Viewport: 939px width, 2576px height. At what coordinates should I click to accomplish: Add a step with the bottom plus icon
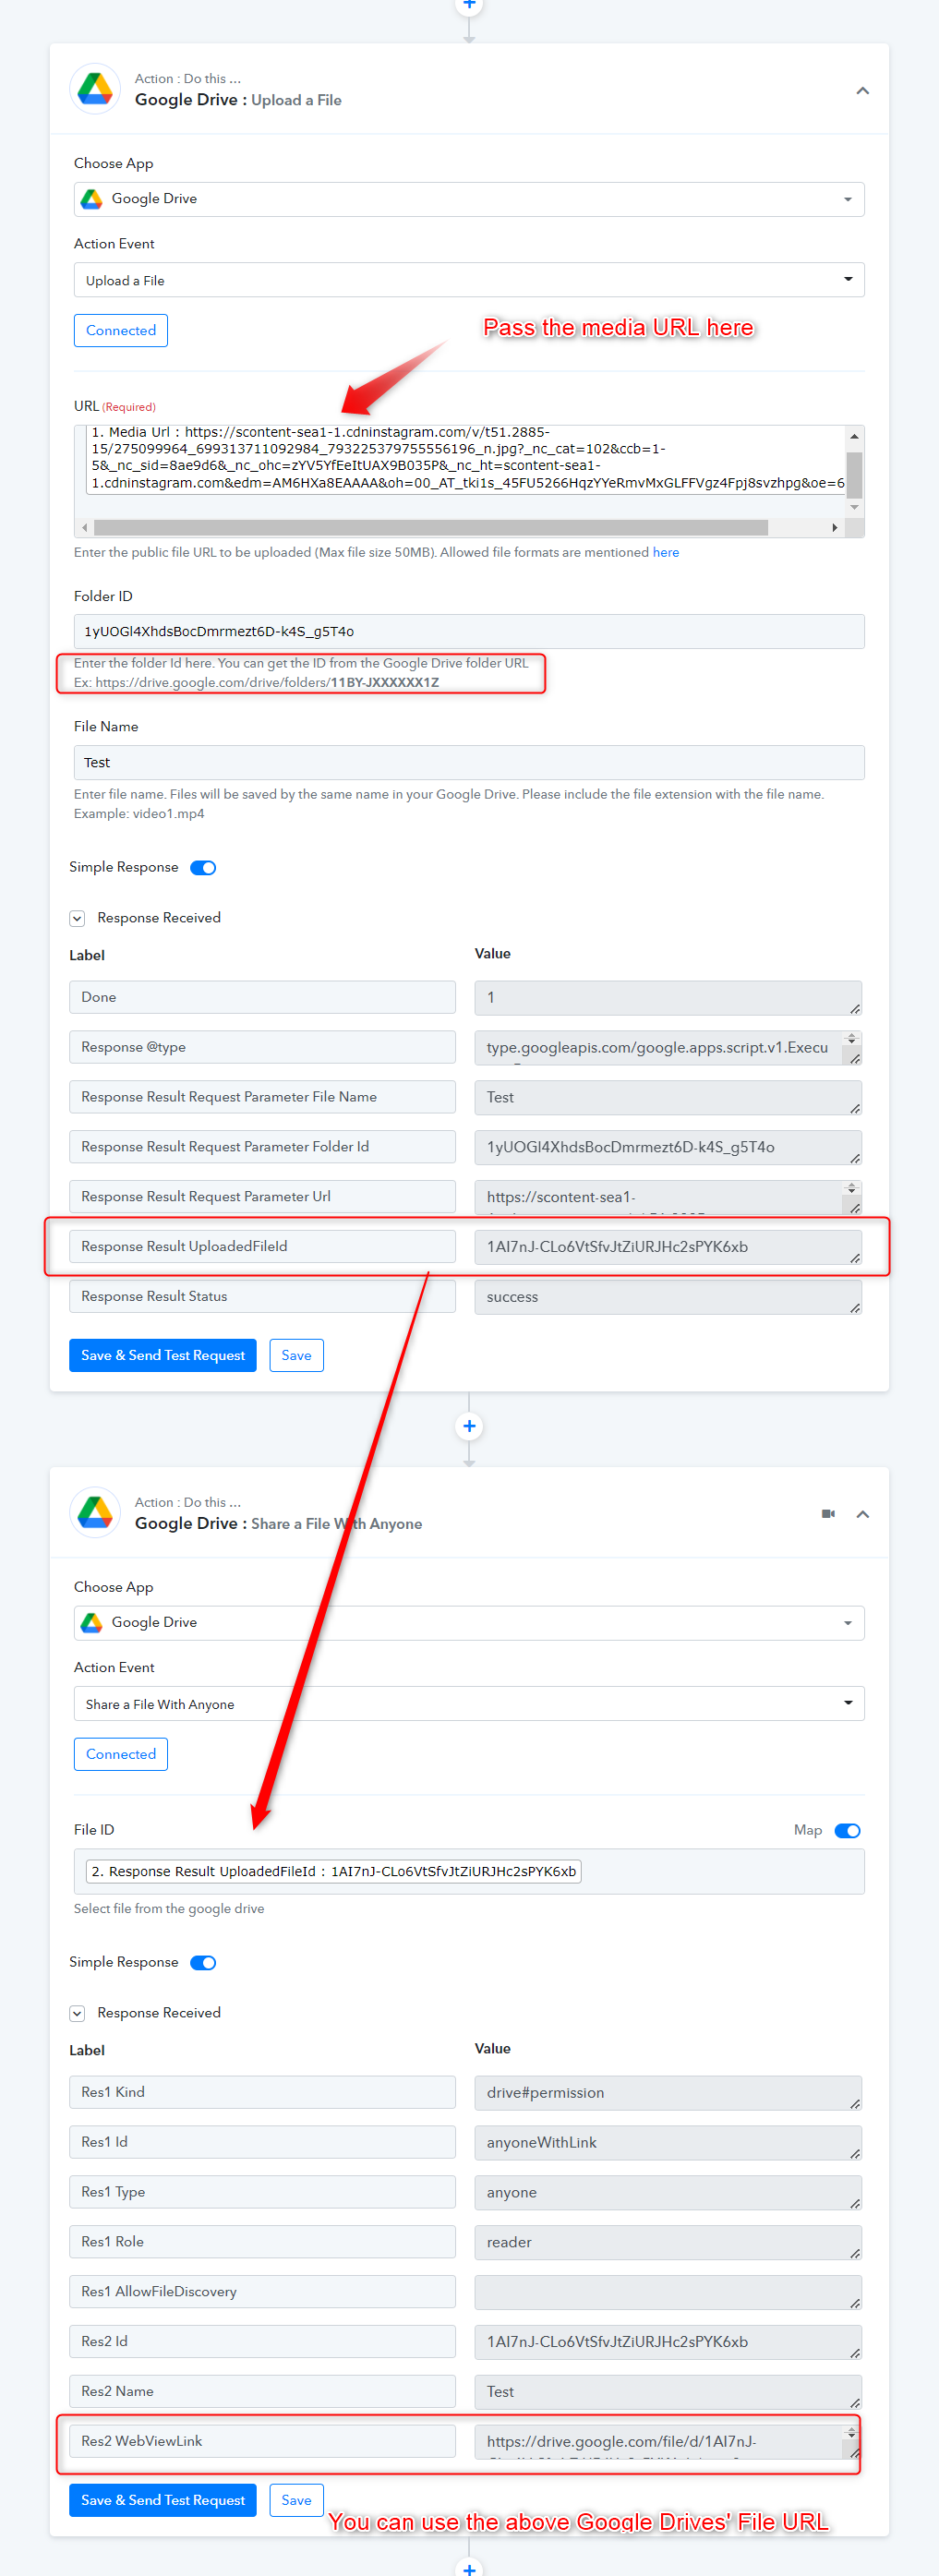469,2566
